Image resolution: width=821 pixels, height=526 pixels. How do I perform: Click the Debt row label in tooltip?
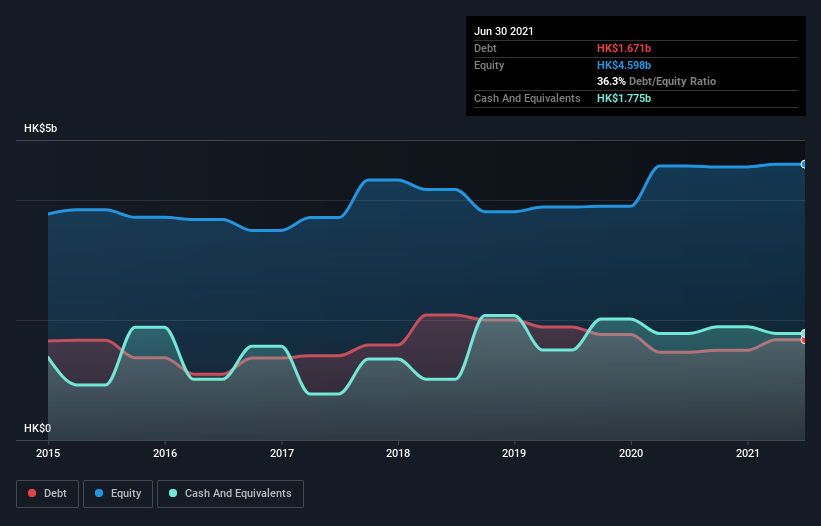tap(485, 49)
